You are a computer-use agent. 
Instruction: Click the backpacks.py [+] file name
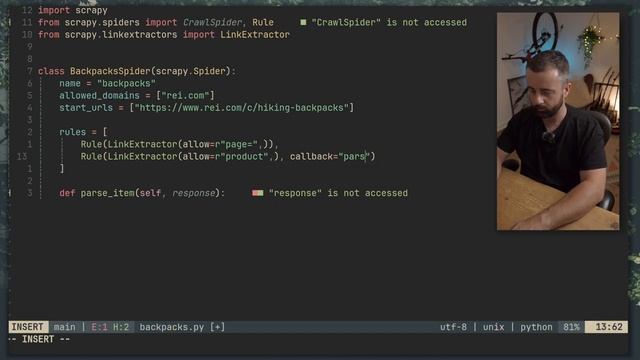tap(182, 327)
